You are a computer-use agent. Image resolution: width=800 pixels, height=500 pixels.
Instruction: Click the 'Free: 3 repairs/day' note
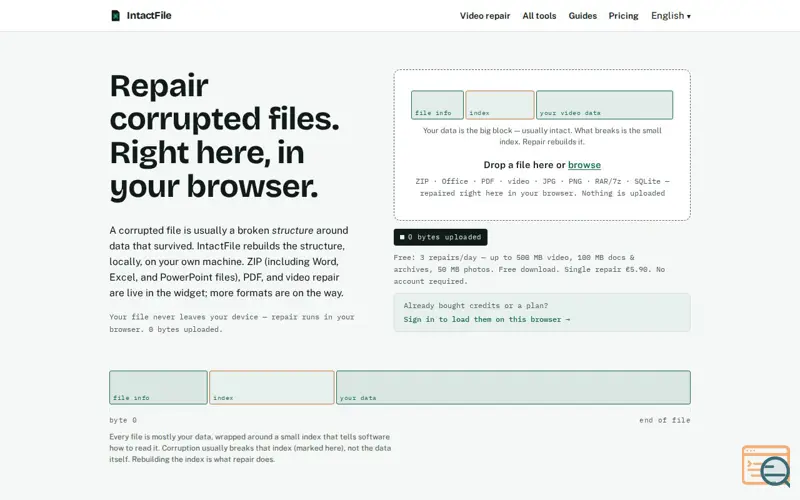(x=529, y=269)
